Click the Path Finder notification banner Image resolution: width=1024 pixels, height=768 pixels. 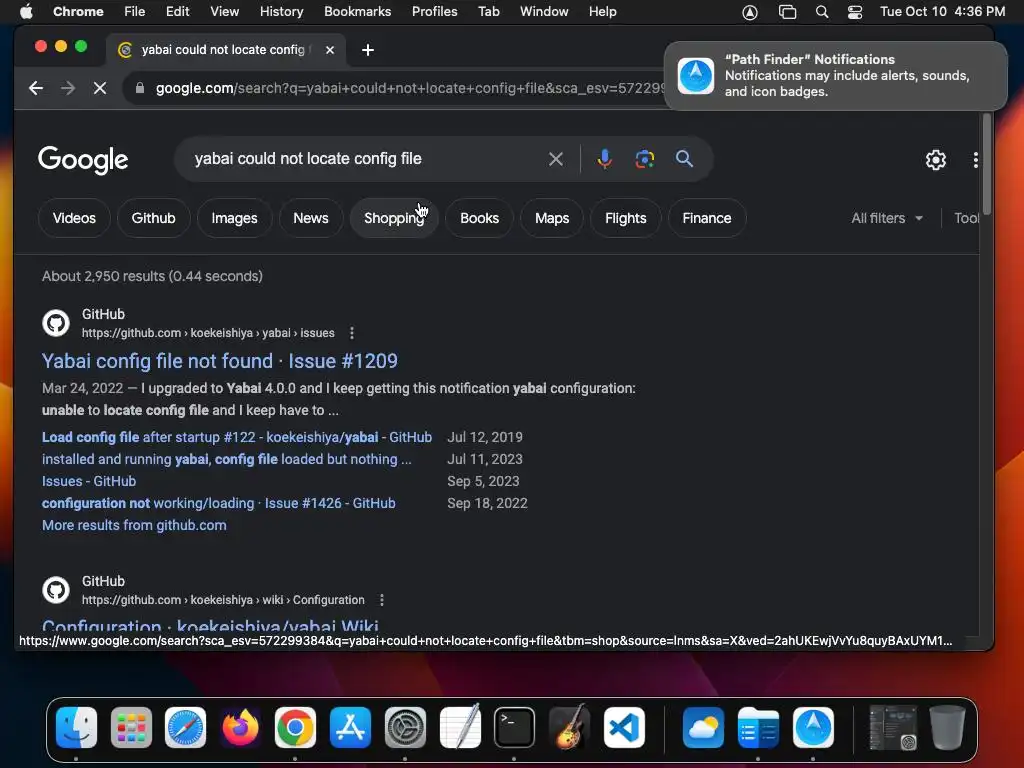coord(835,76)
